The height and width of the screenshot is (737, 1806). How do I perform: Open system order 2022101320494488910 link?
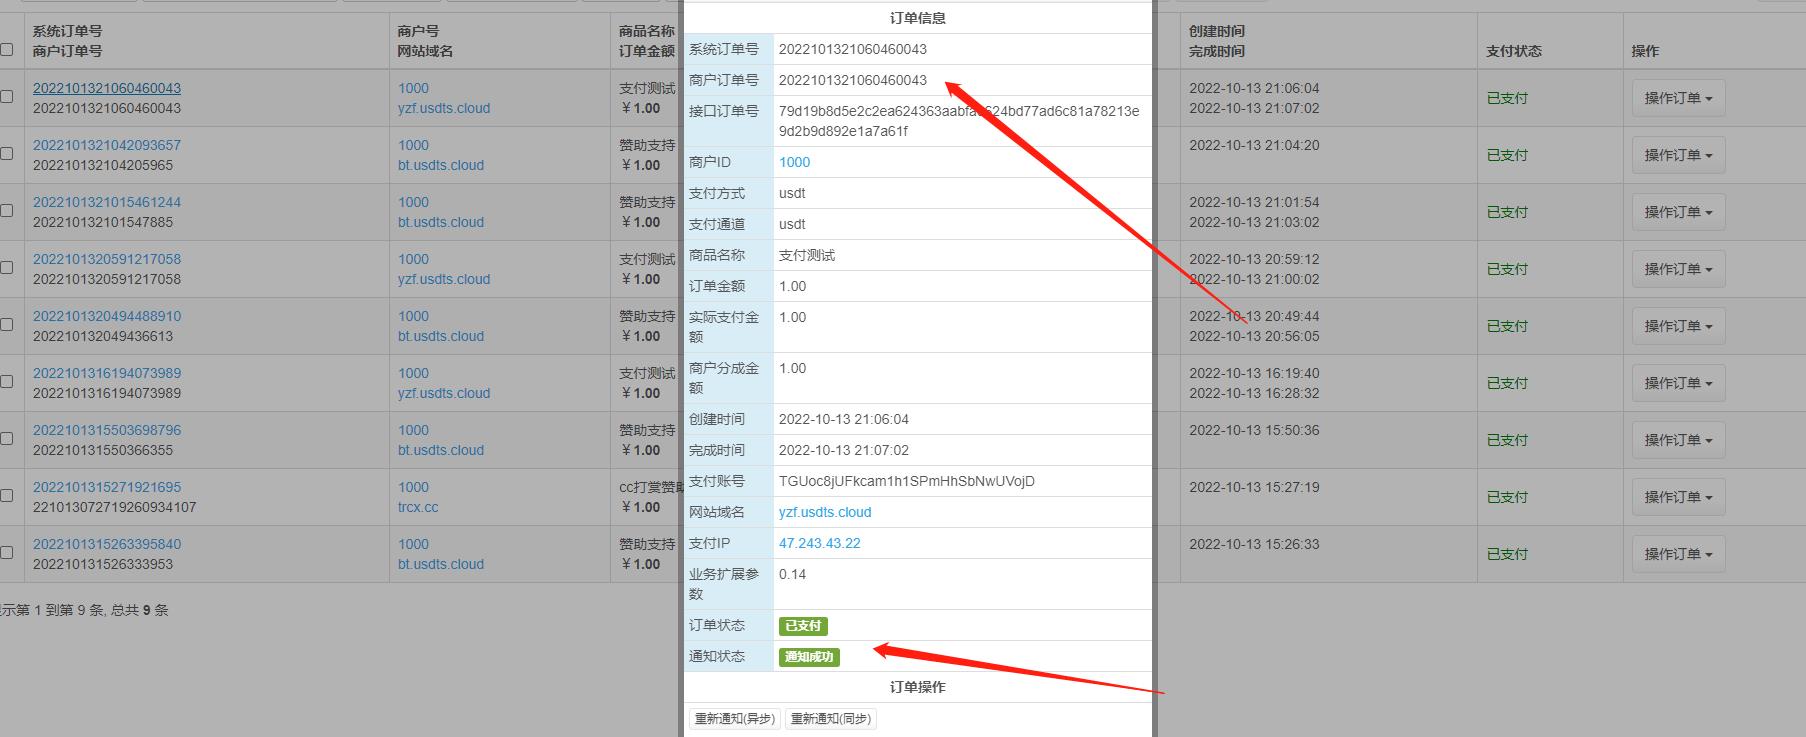[107, 316]
